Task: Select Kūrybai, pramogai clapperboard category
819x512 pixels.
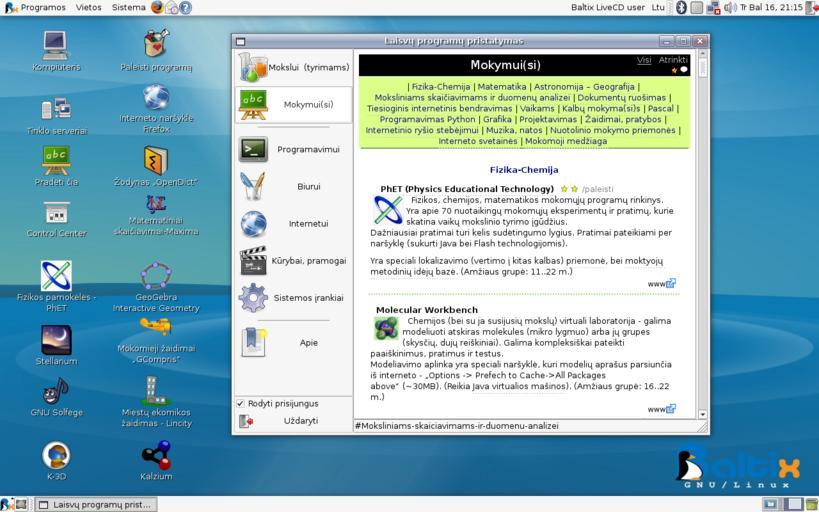Action: tap(293, 261)
